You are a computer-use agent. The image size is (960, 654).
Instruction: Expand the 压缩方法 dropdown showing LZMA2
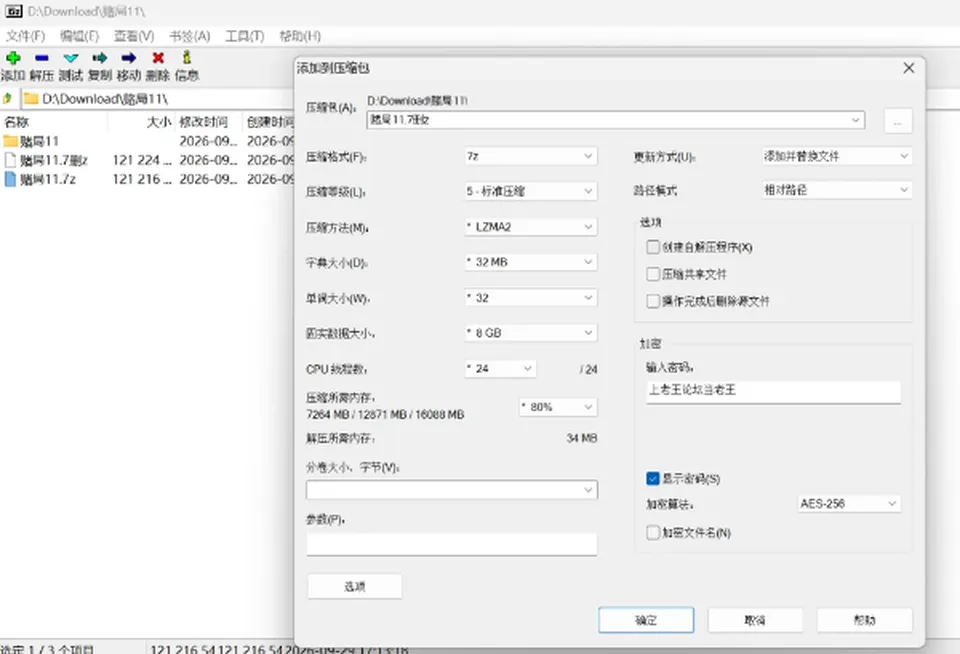click(x=530, y=227)
